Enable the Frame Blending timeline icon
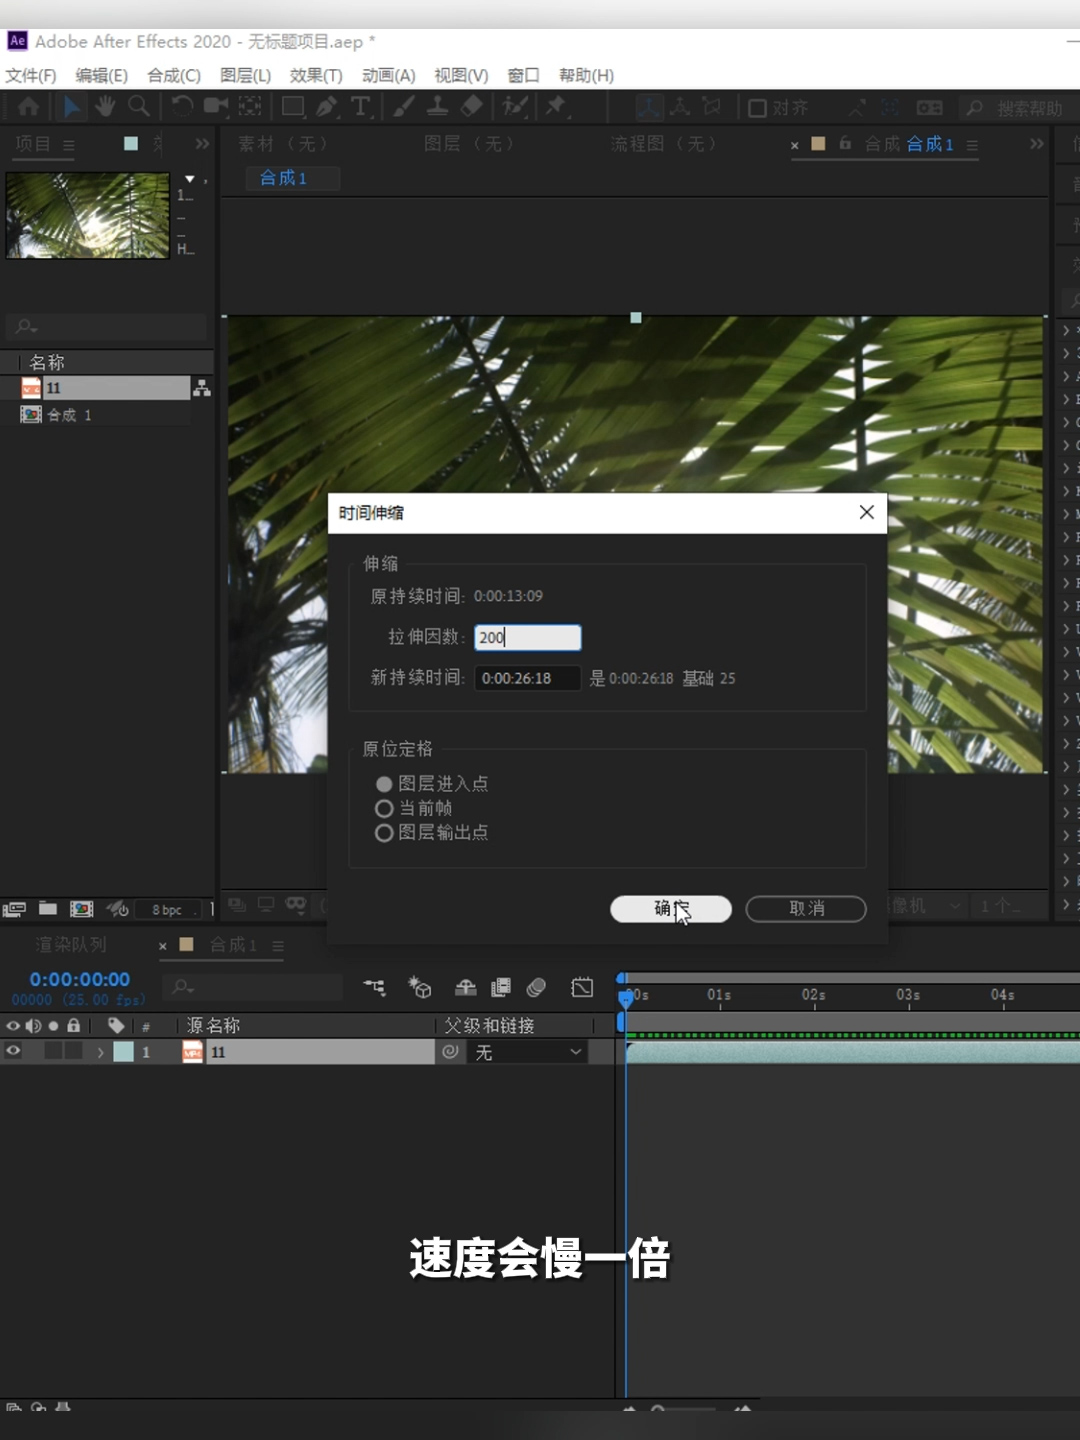This screenshot has height=1440, width=1080. point(501,988)
